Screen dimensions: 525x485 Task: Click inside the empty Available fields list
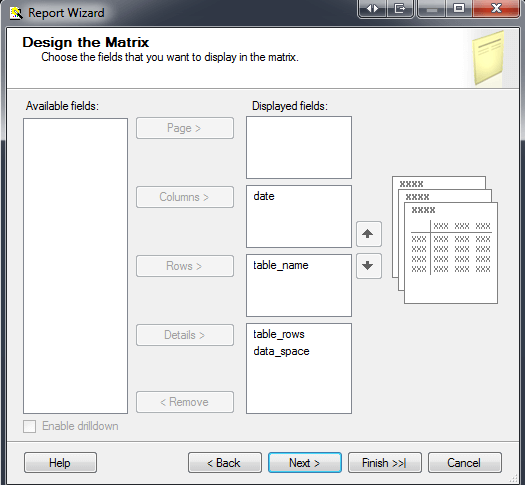tap(75, 266)
